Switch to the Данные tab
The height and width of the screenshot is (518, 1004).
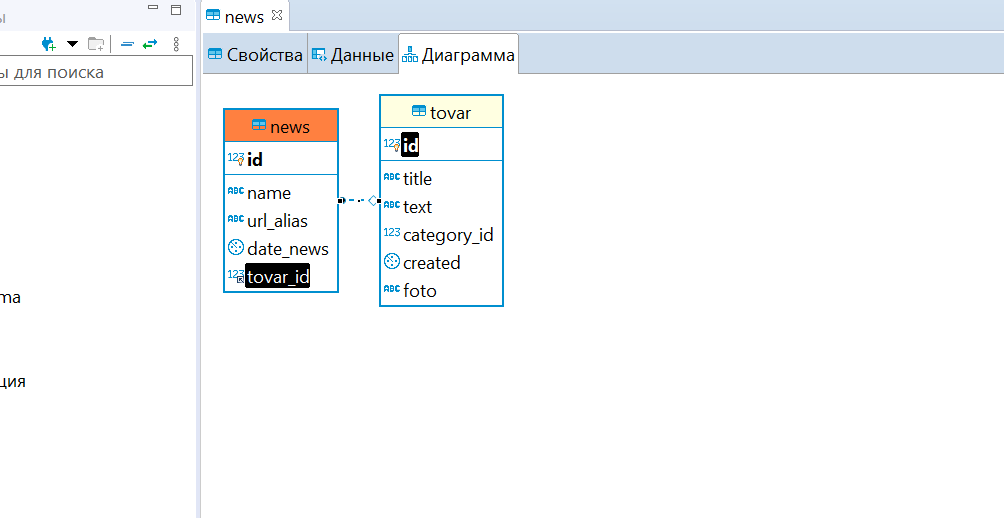pyautogui.click(x=353, y=55)
